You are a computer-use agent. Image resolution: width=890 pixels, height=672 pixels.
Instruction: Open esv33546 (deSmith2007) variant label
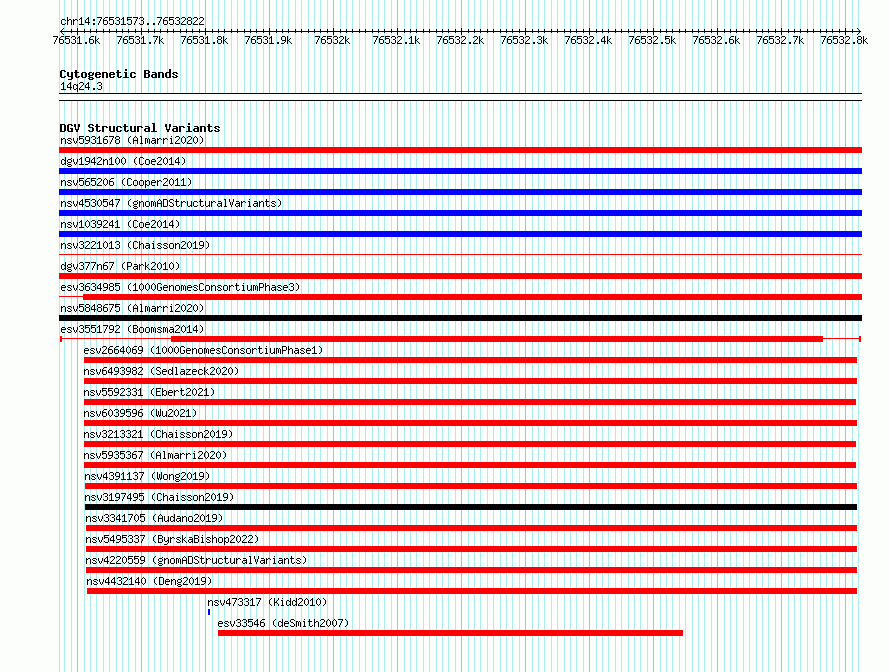(283, 623)
